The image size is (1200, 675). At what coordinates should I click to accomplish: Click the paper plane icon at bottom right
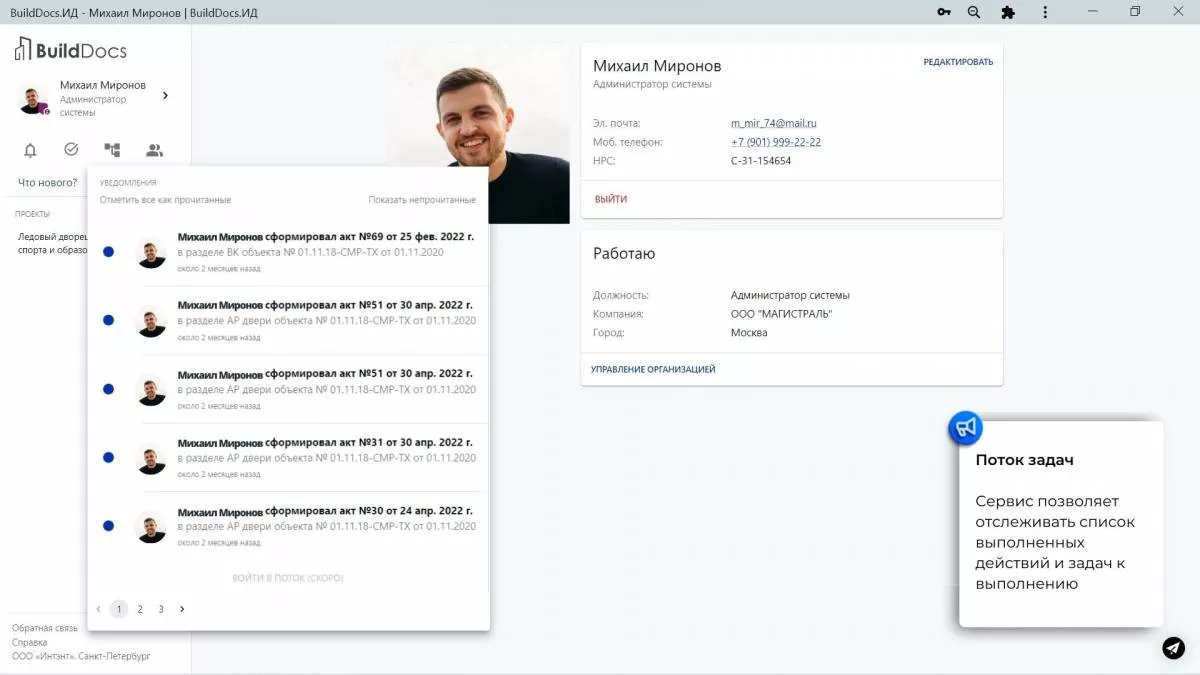1172,648
